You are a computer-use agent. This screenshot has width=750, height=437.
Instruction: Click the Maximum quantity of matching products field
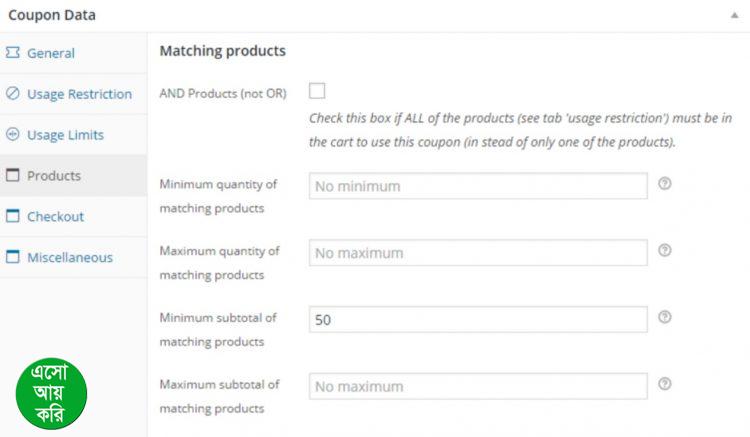tap(478, 253)
